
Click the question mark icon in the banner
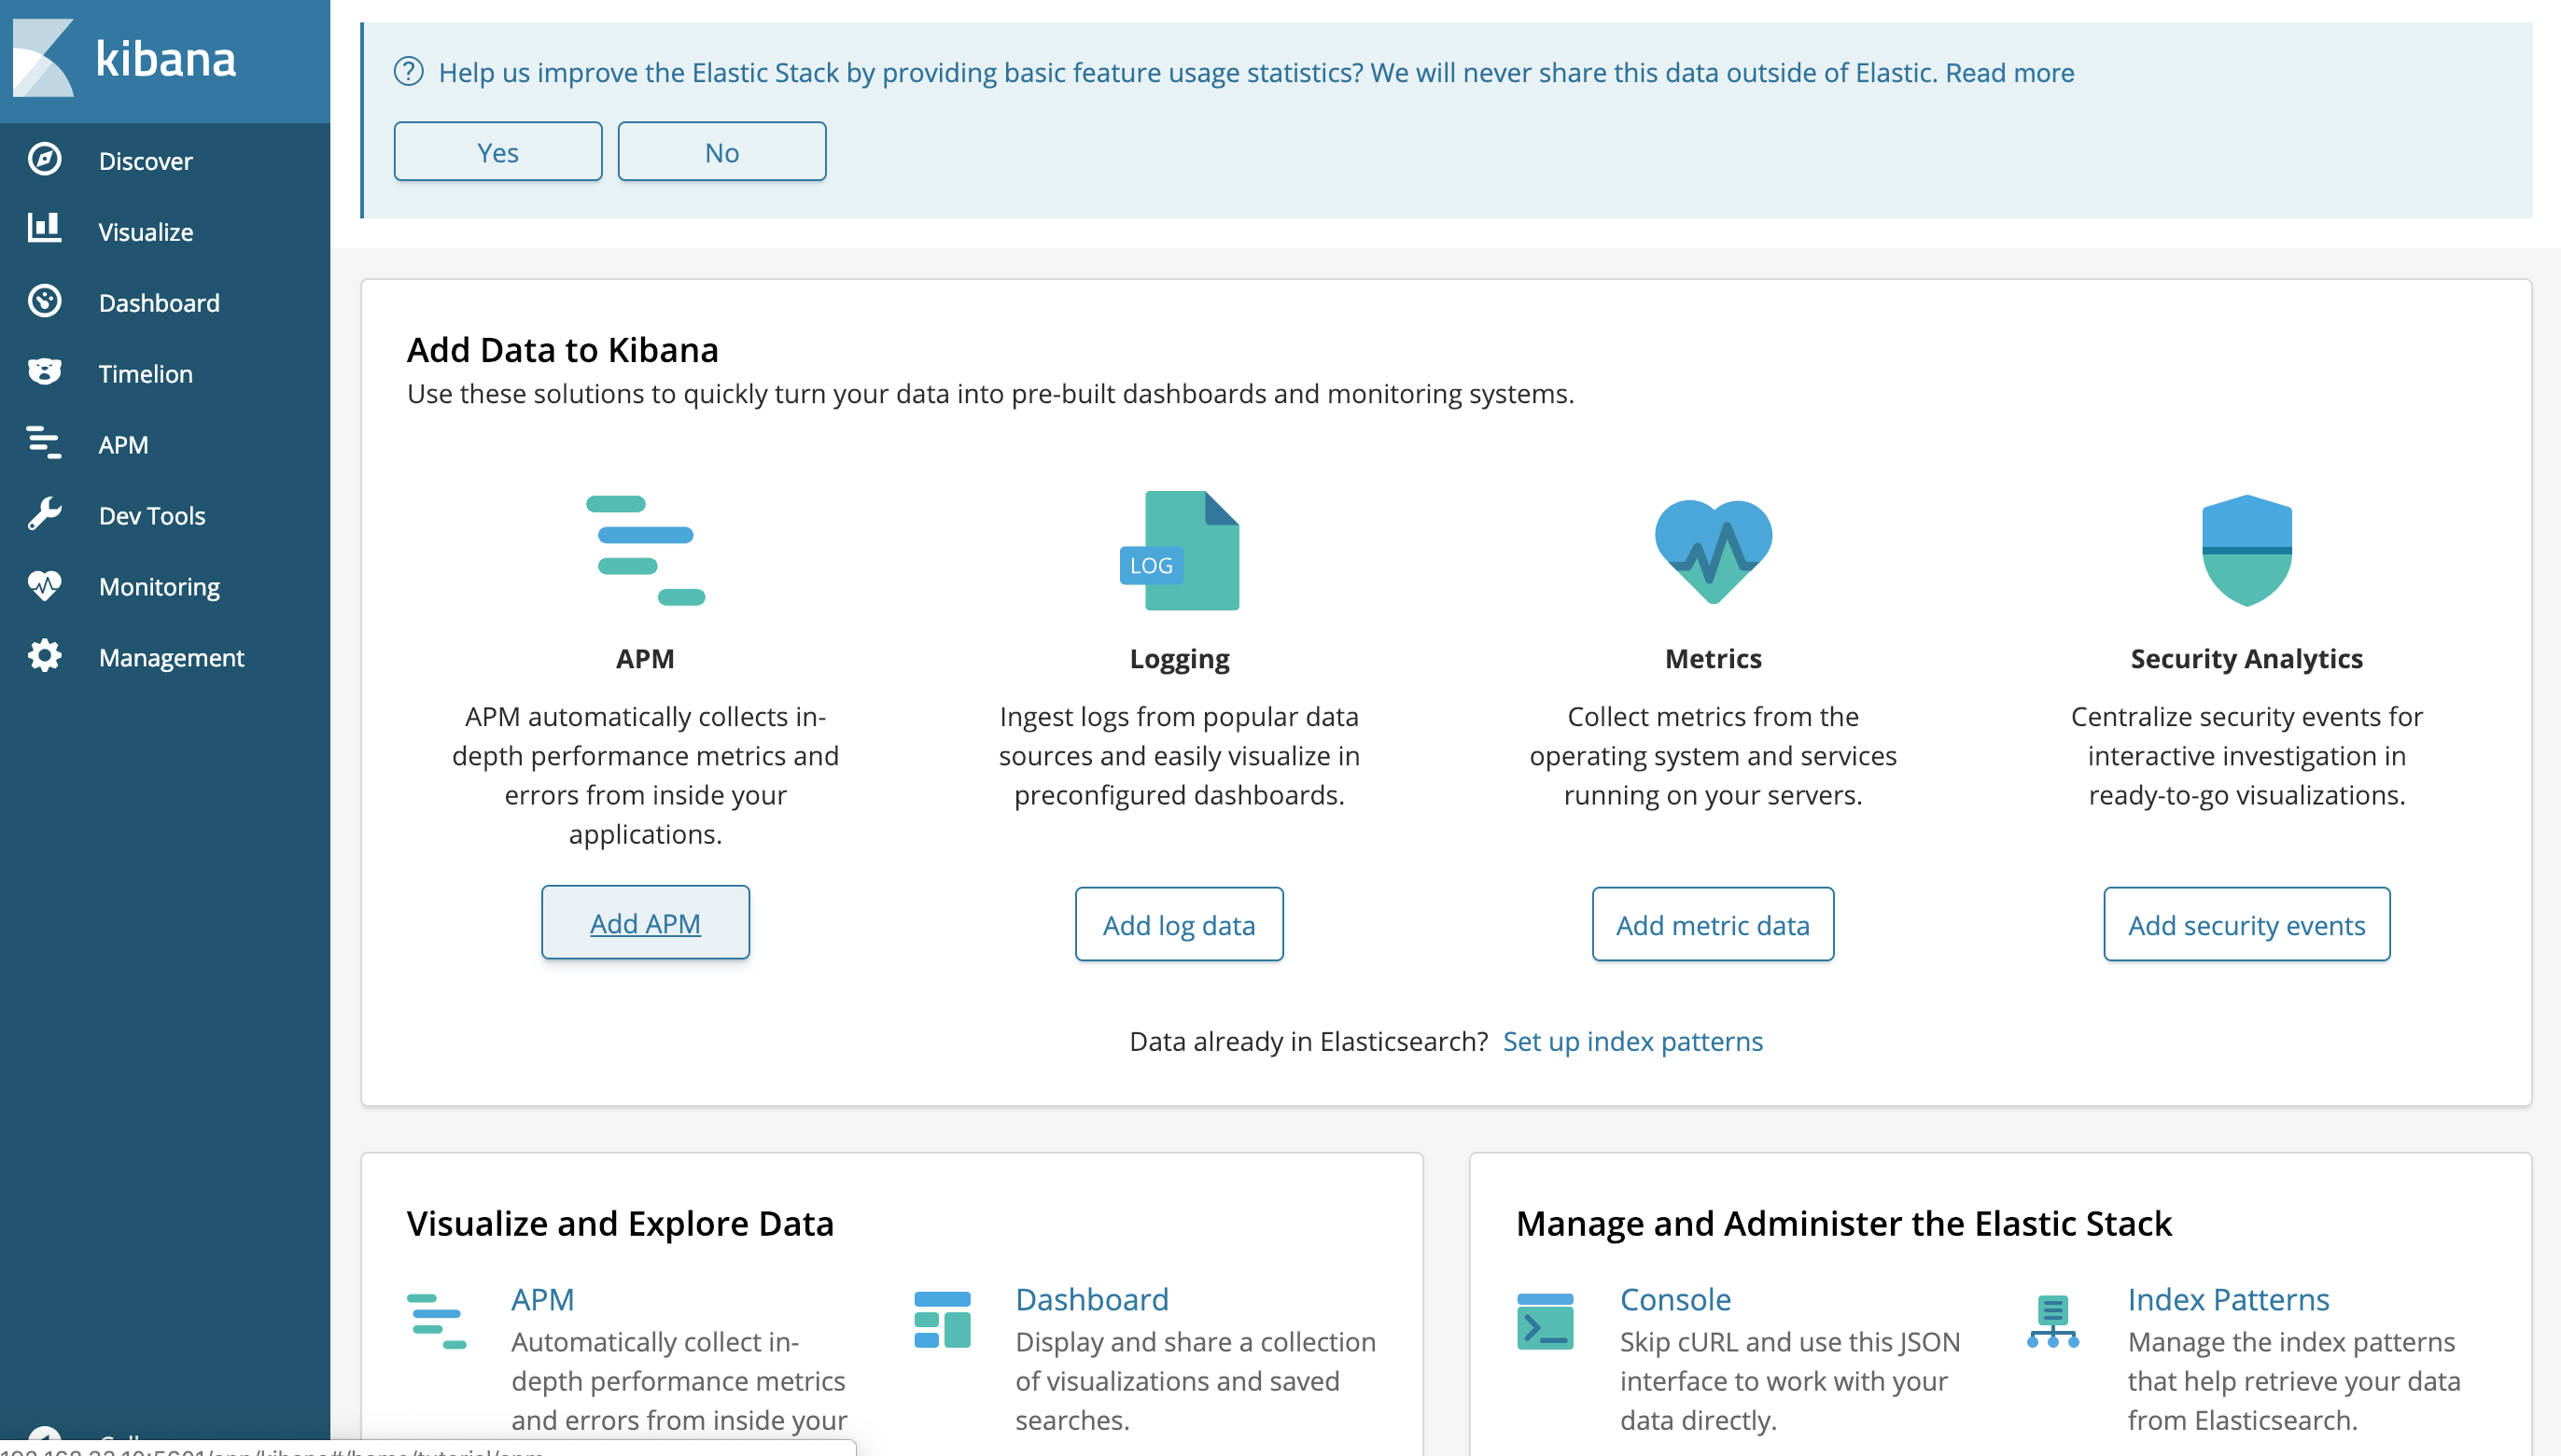pos(410,72)
